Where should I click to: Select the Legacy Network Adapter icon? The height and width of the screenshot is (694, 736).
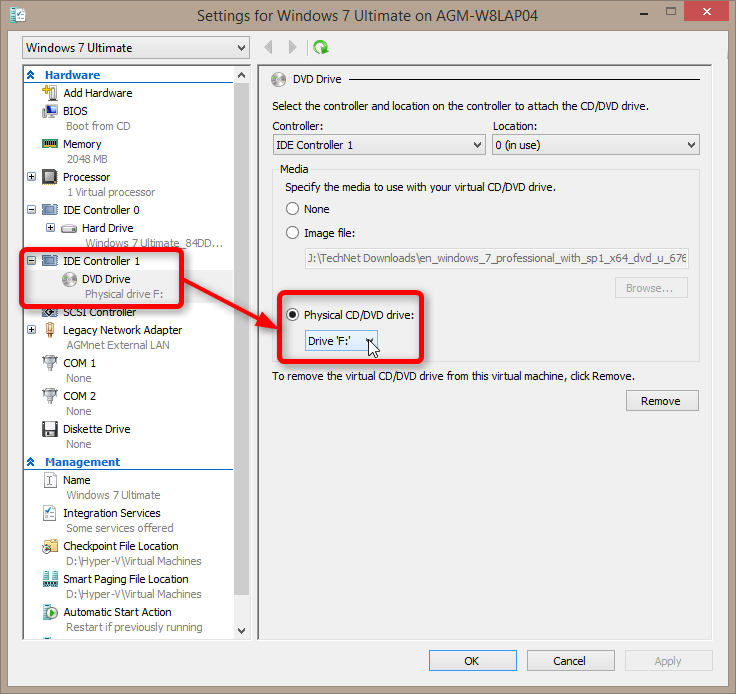click(50, 330)
